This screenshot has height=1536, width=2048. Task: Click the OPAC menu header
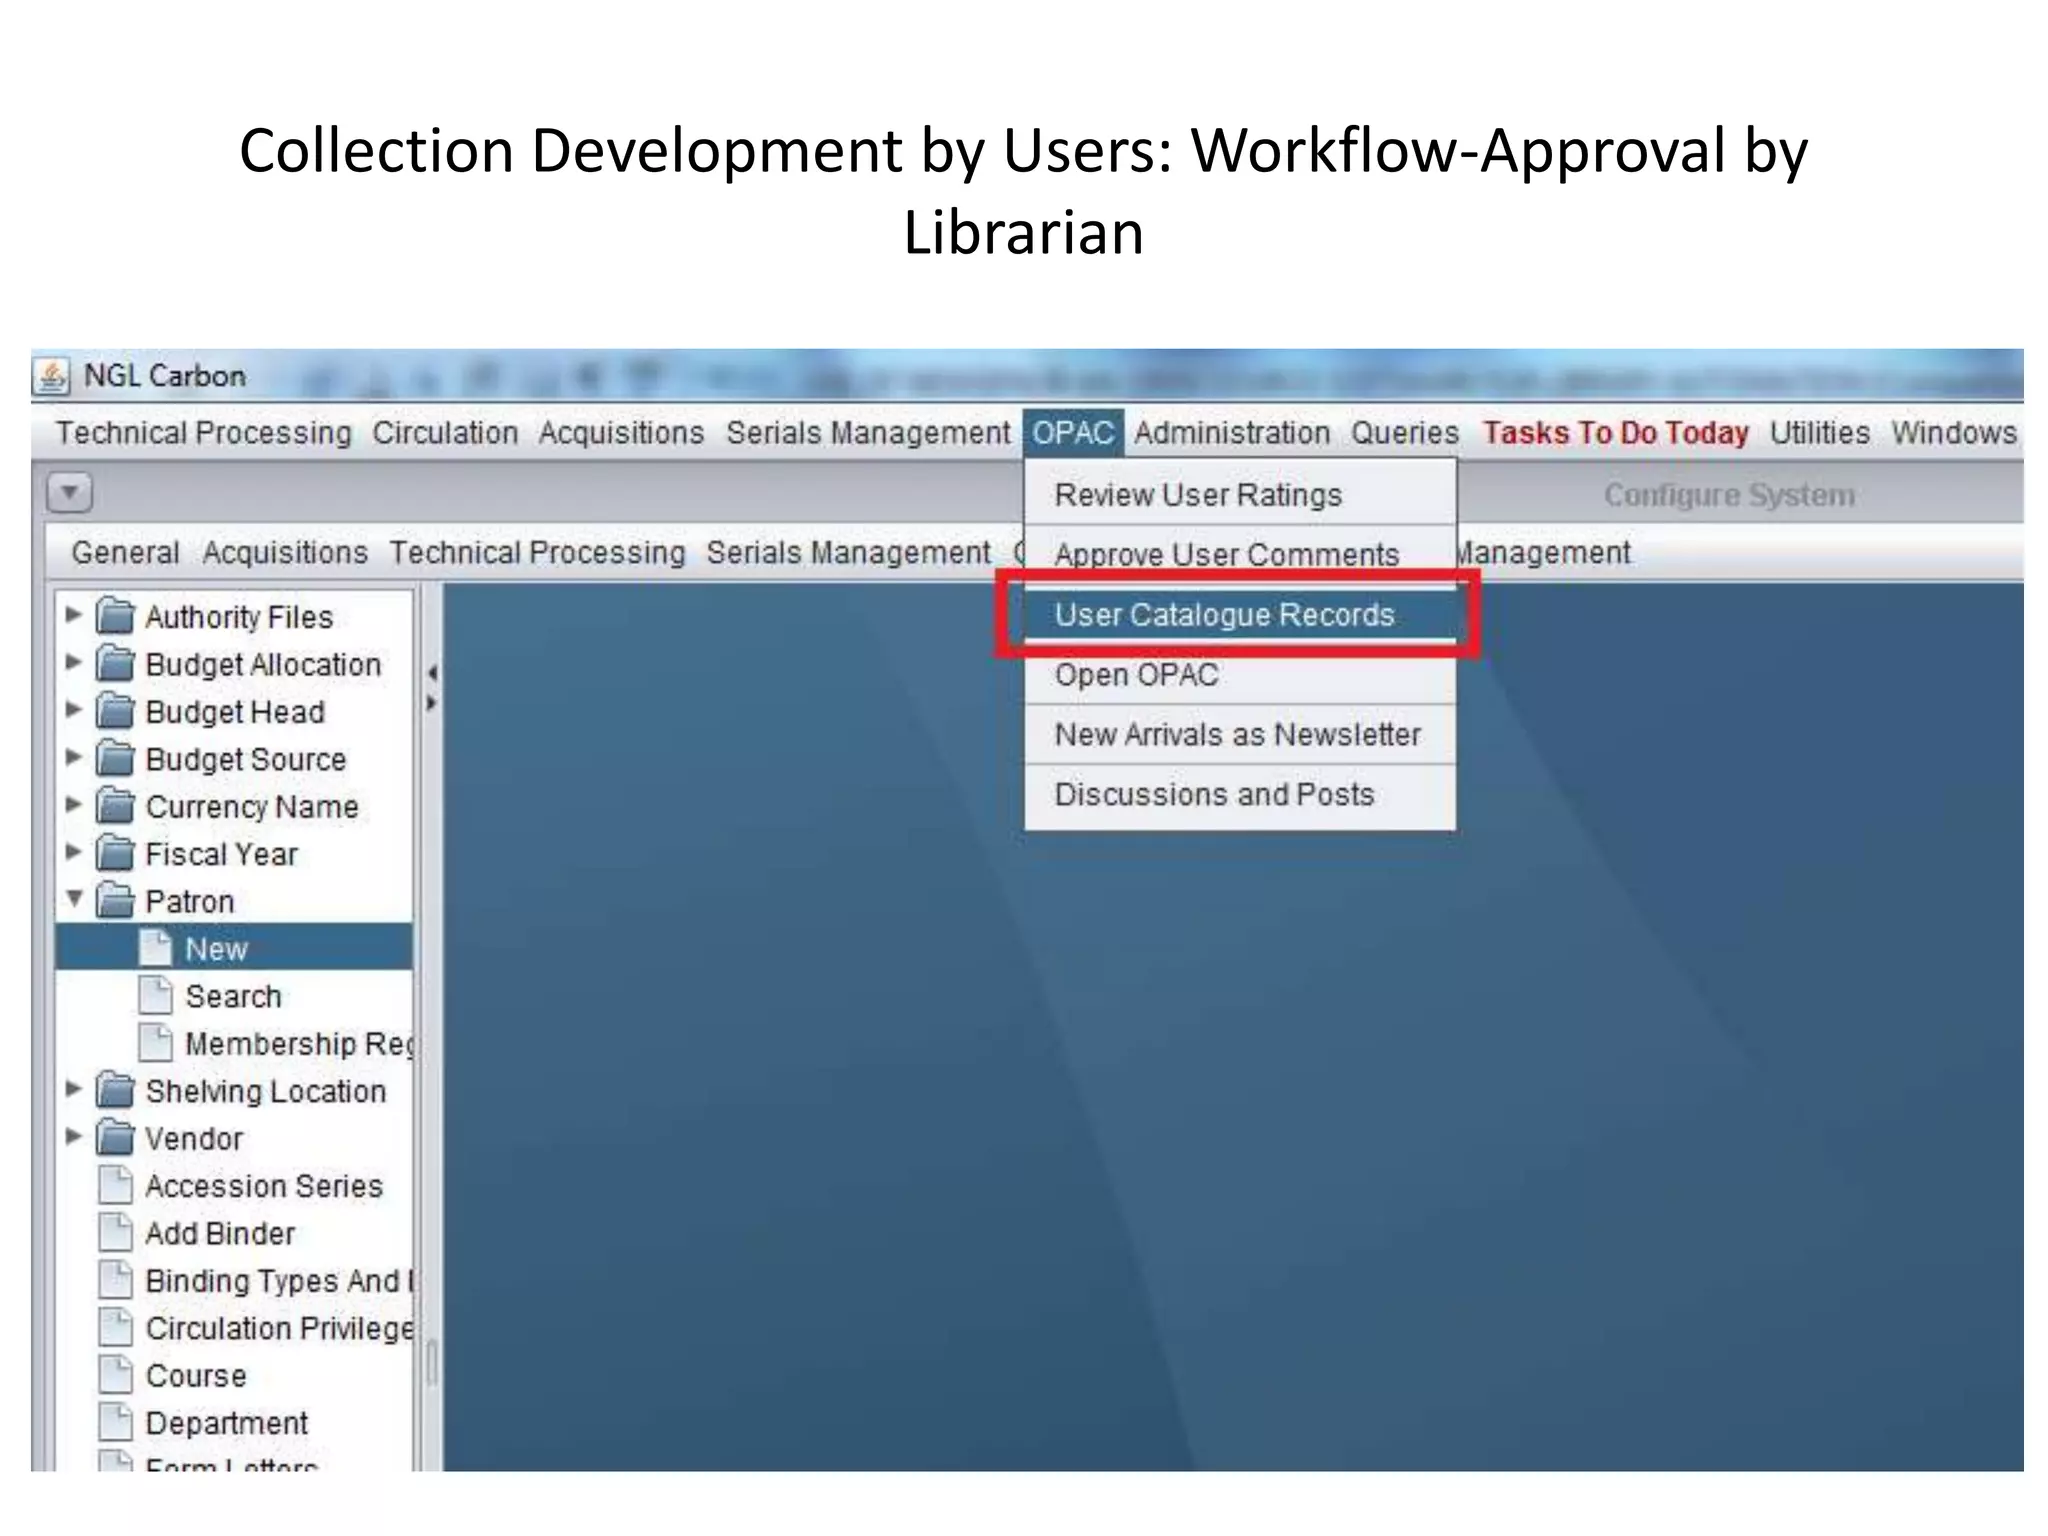point(1073,433)
